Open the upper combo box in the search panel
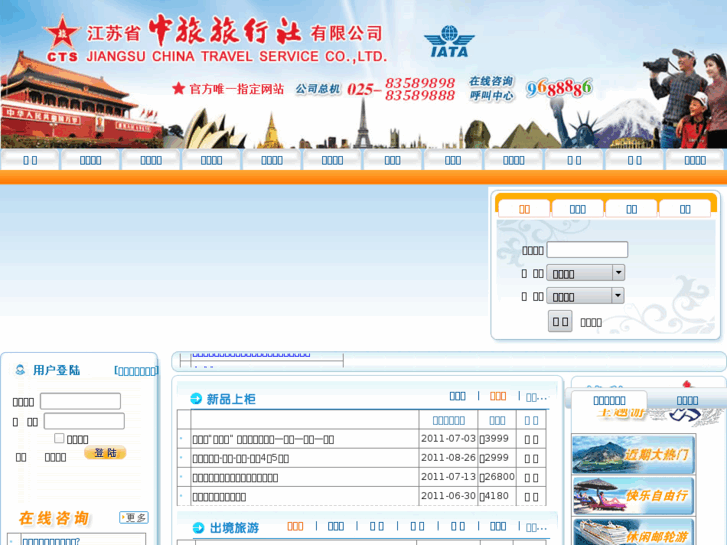Viewport: 727px width, 545px height. click(x=586, y=273)
